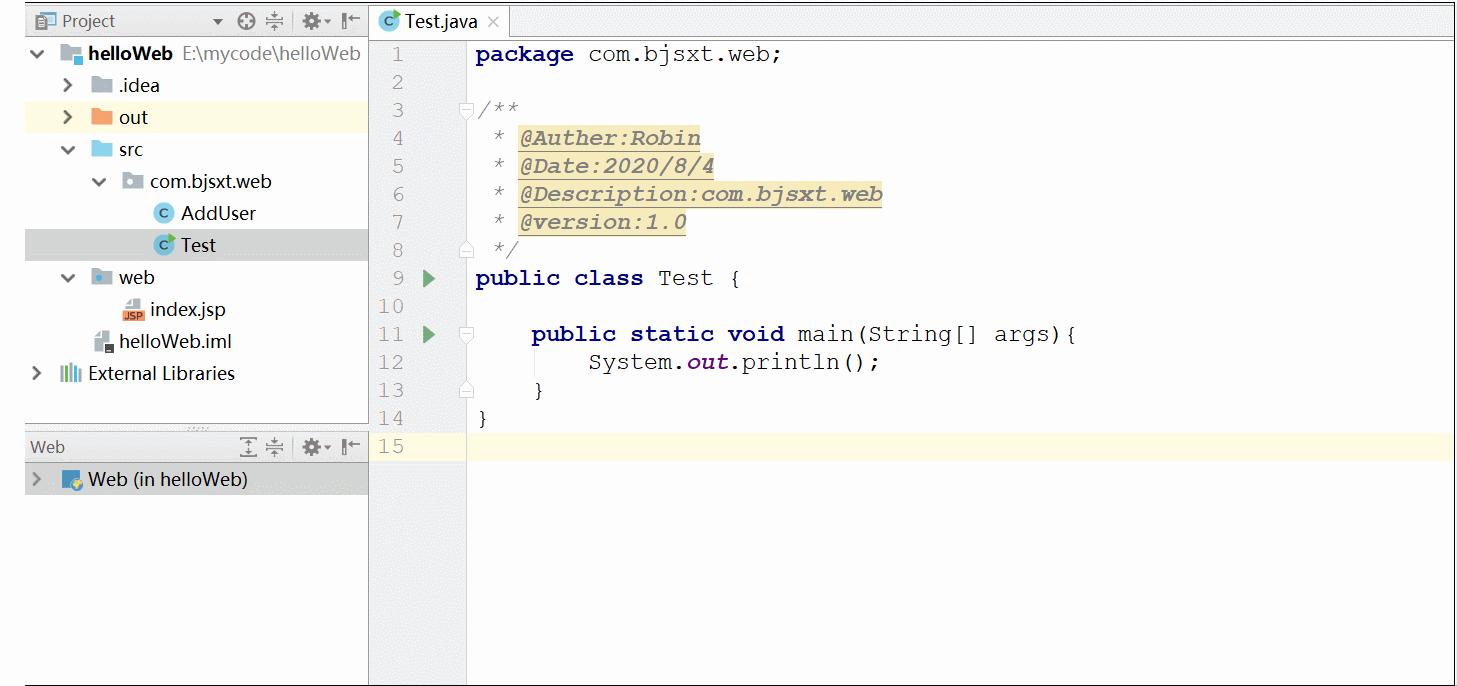
Task: Place the caret on empty line 15
Action: click(x=600, y=447)
